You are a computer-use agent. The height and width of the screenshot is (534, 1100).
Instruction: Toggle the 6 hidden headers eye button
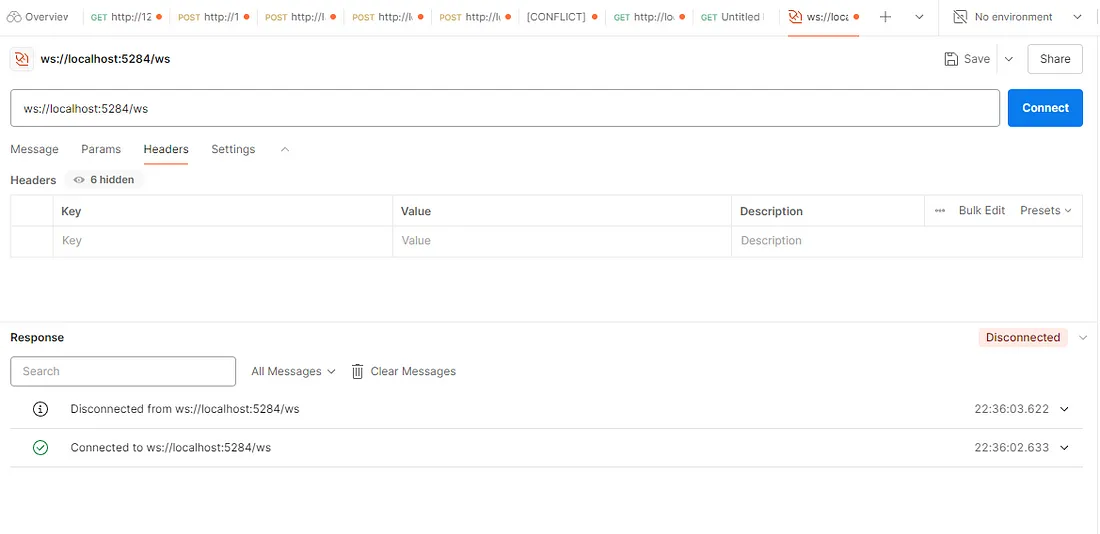(104, 180)
